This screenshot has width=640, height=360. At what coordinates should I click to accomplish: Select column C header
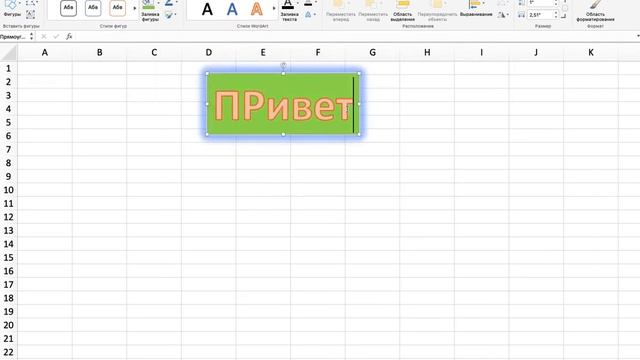[x=154, y=53]
